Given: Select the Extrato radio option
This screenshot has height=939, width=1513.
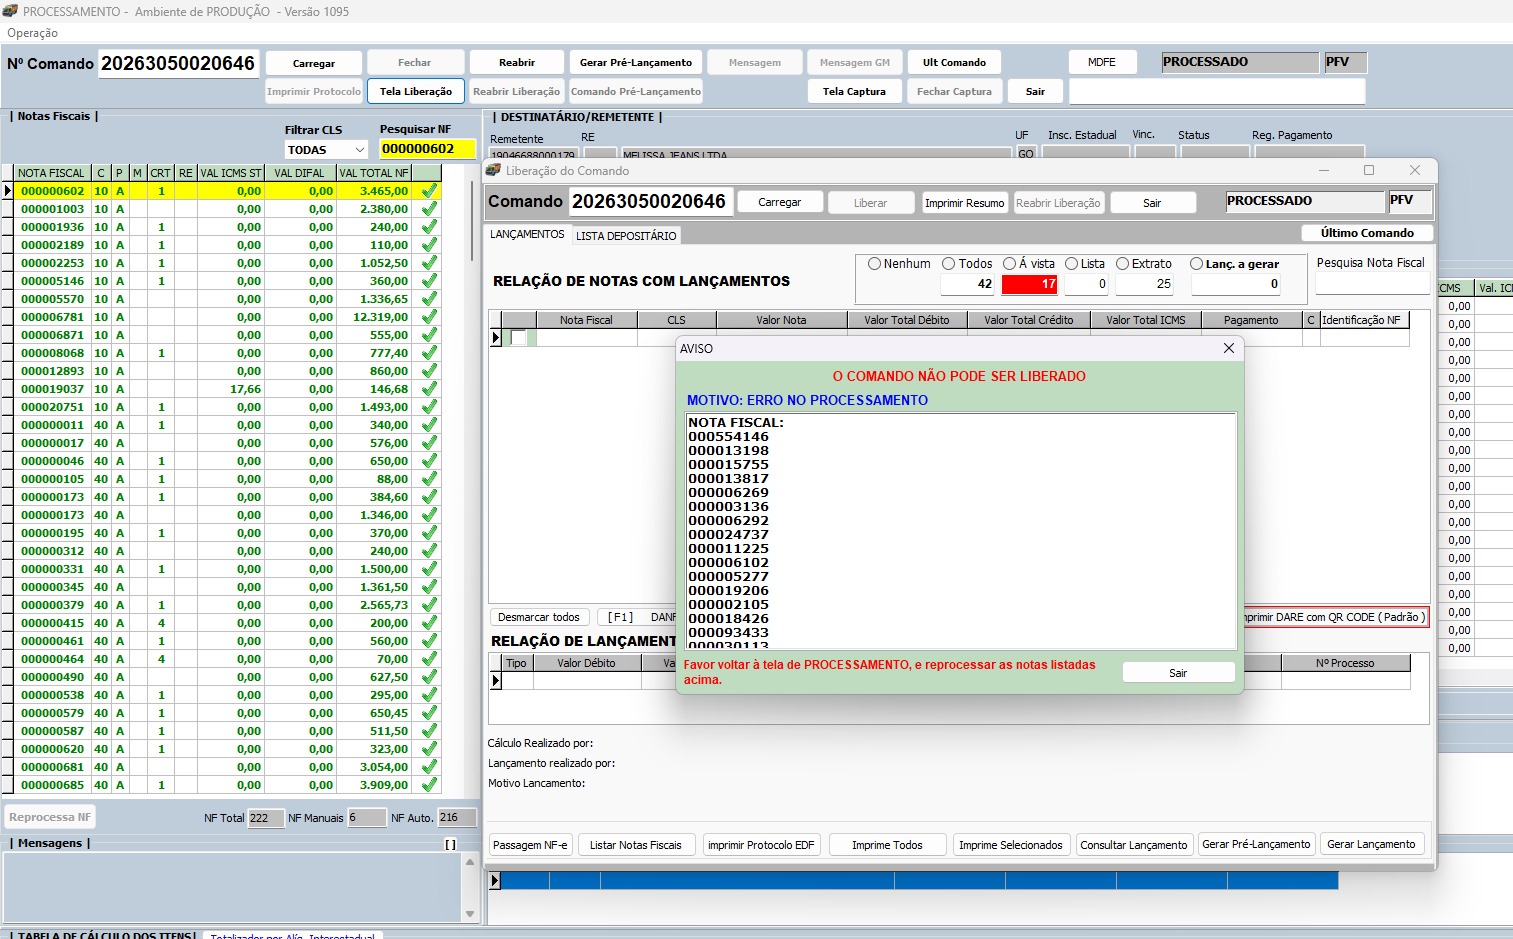Looking at the screenshot, I should (1122, 264).
